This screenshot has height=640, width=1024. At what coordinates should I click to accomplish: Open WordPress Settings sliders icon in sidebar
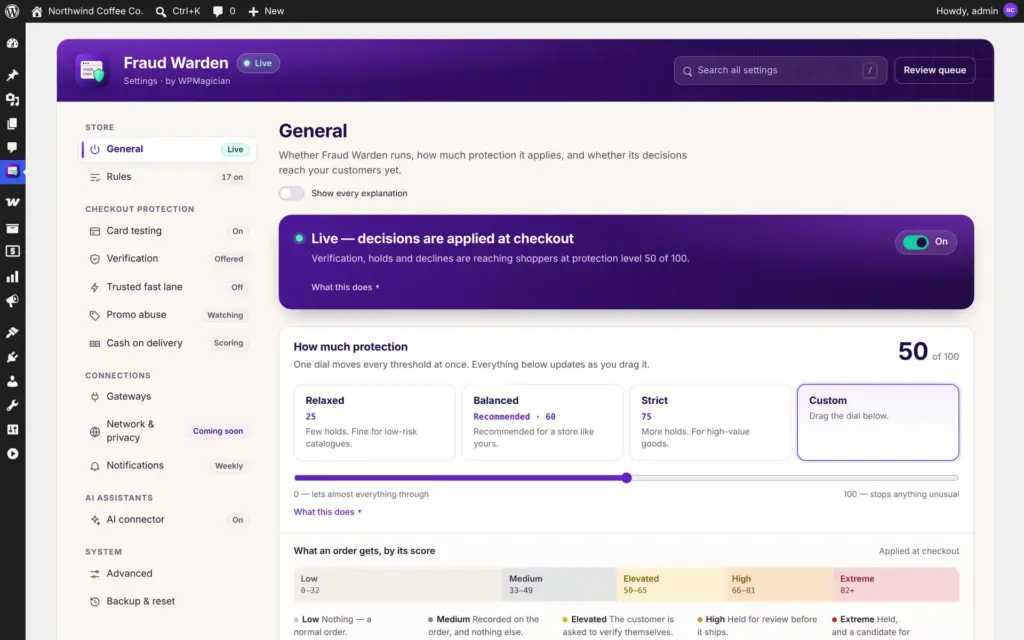point(12,430)
